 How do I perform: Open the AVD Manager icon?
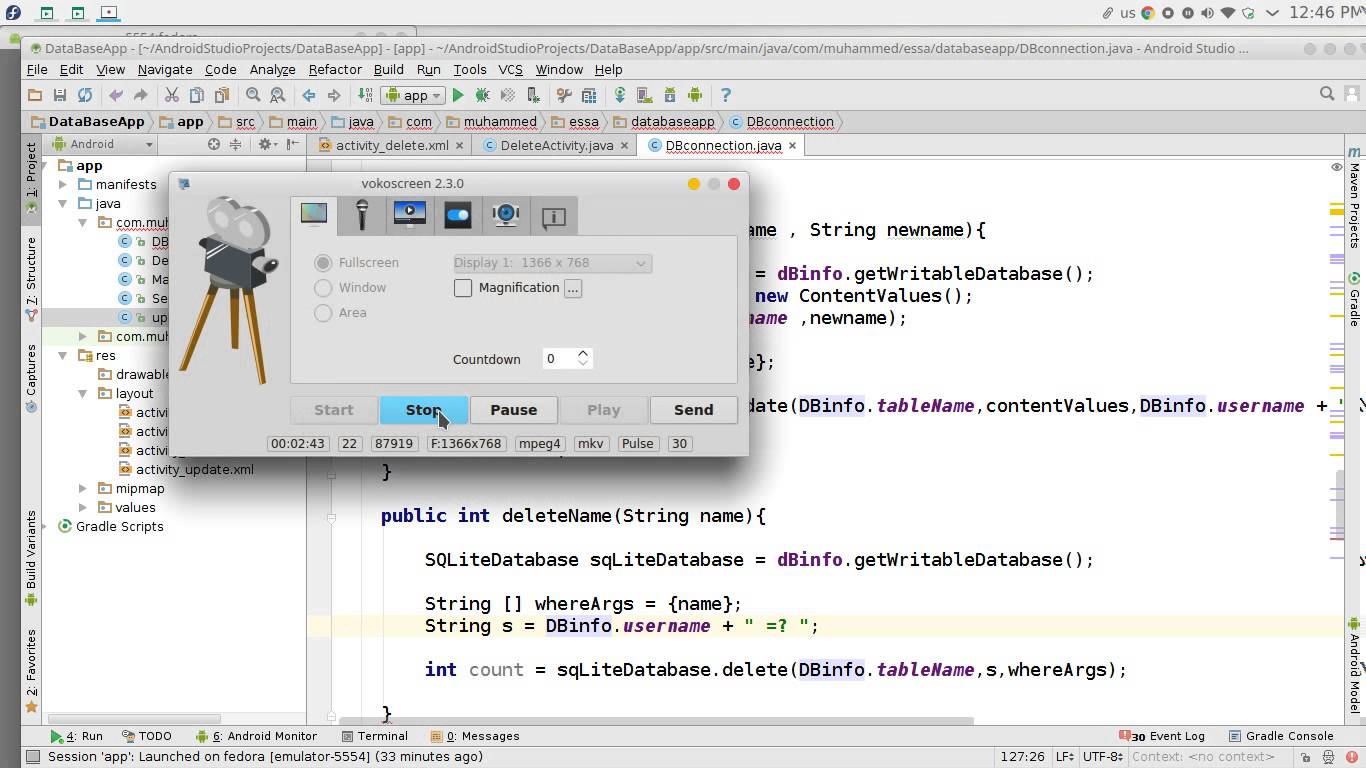[x=645, y=95]
